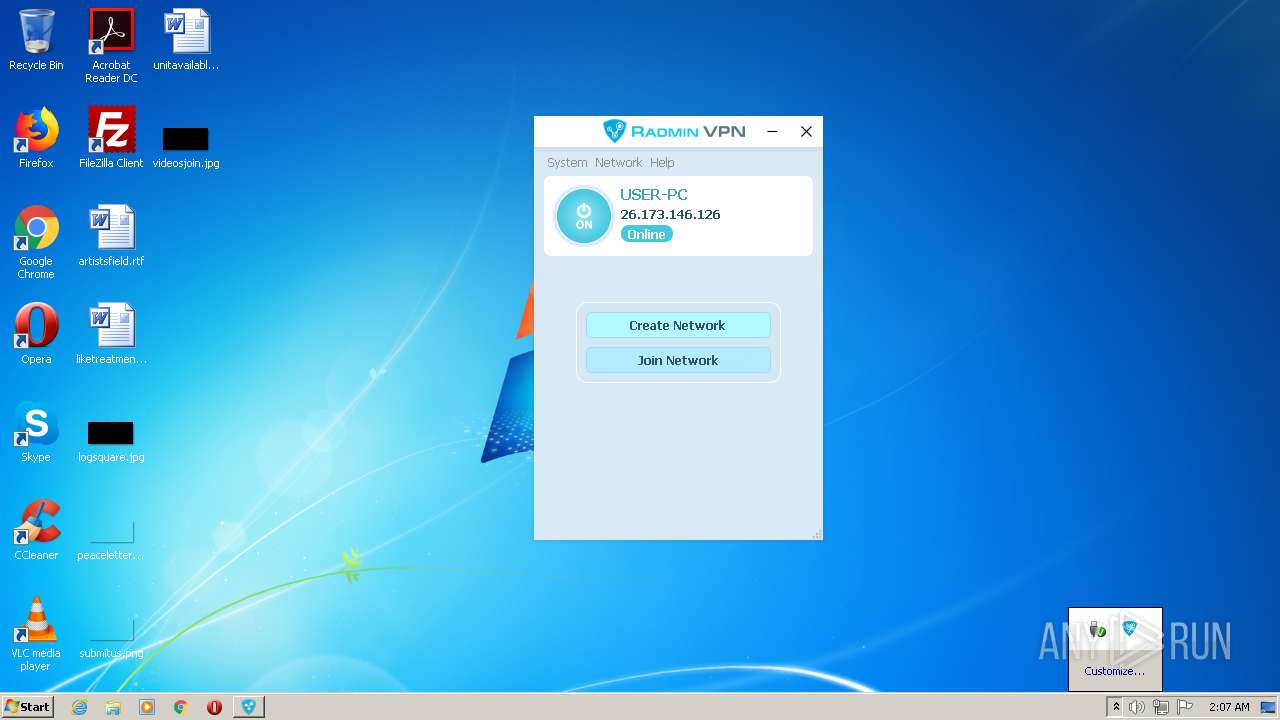Open the FileZilla Client shortcut
Screen dimensions: 1280x720
[111, 139]
